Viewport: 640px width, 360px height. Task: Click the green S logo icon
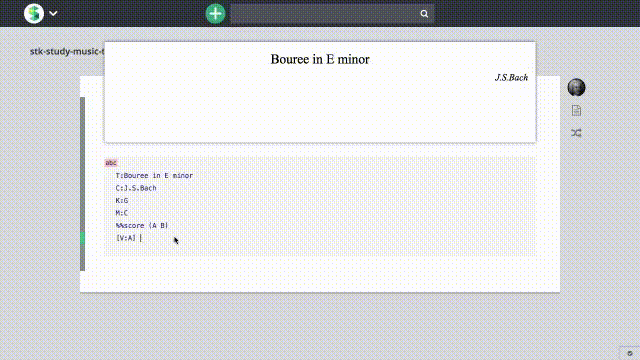(x=34, y=13)
